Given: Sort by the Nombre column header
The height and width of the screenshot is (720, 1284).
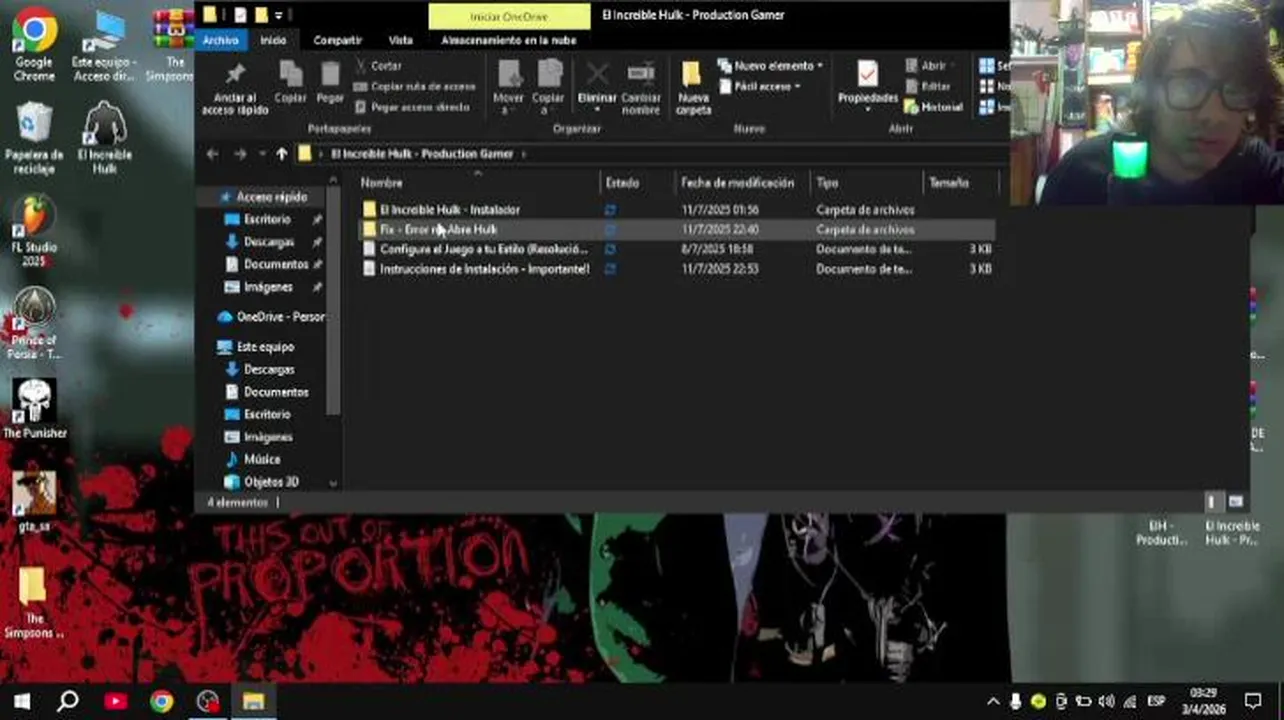Looking at the screenshot, I should tap(381, 183).
